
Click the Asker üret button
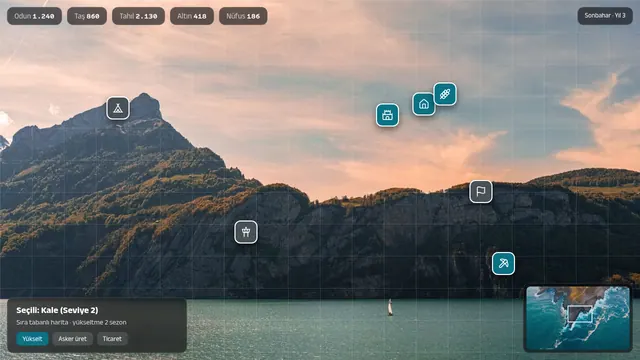point(72,339)
